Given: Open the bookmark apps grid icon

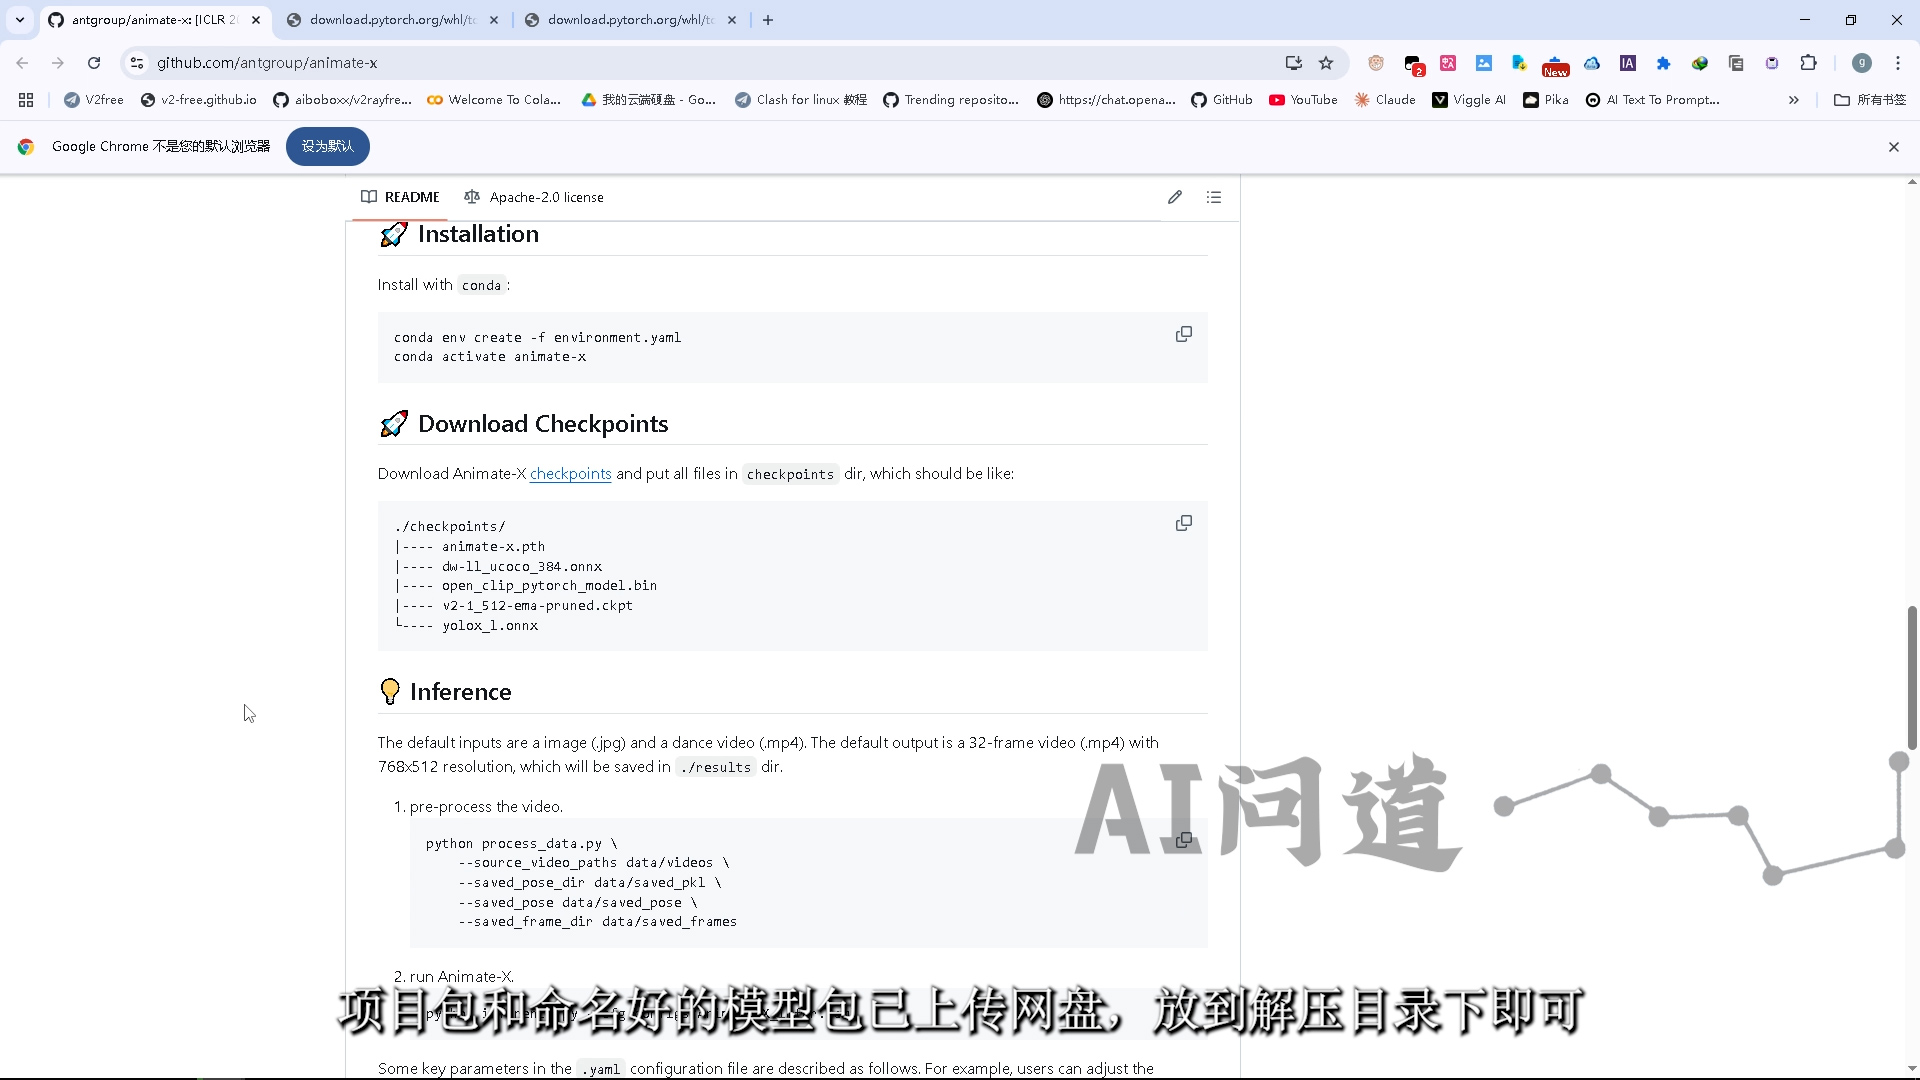Looking at the screenshot, I should pyautogui.click(x=26, y=100).
